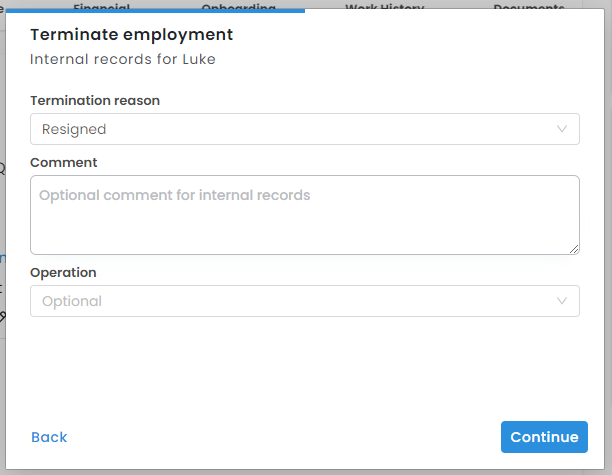
Task: Switch to the Financial tab behind dialog
Action: pos(101,7)
